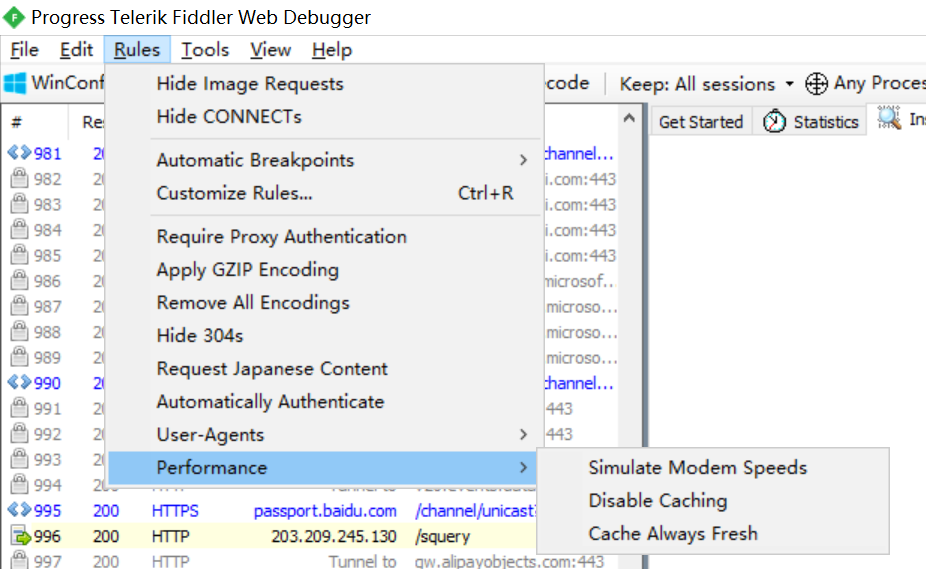Open the File menu
The image size is (926, 569).
[24, 50]
